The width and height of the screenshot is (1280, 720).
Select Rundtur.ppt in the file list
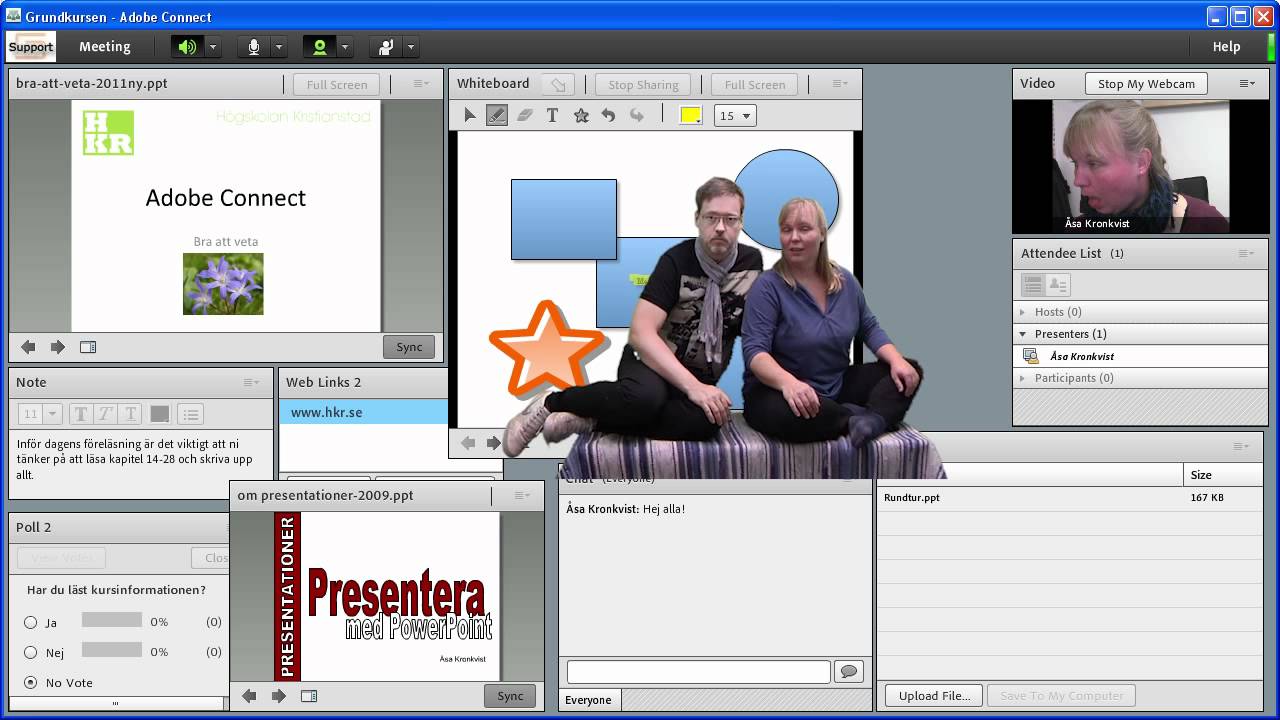coord(1069,497)
